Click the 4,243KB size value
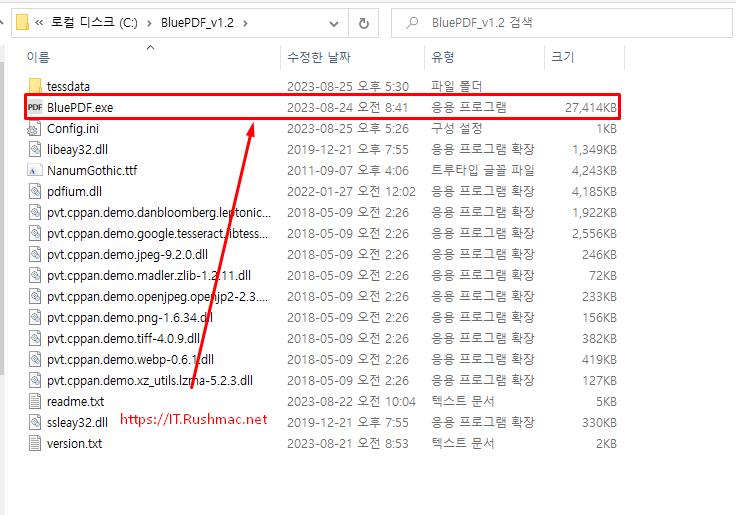This screenshot has width=736, height=515. point(594,170)
